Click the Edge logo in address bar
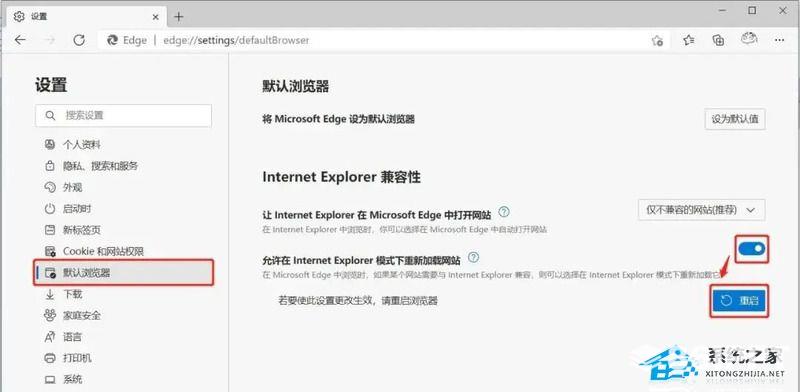The width and height of the screenshot is (800, 392). (112, 40)
